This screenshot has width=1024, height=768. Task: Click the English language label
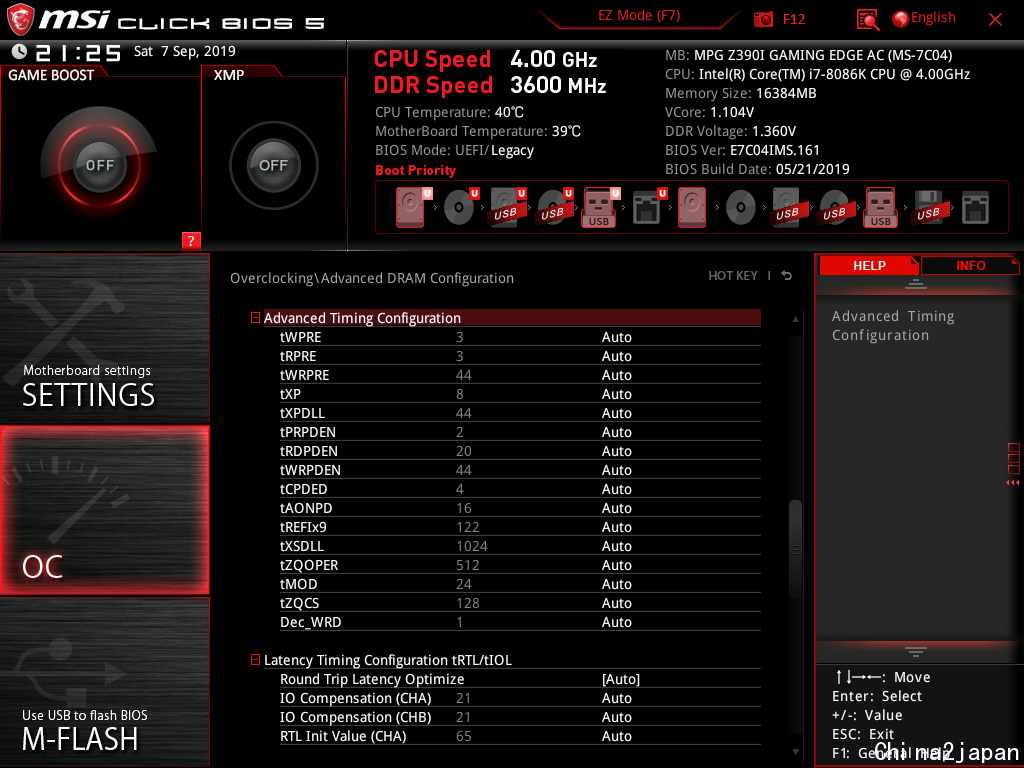(933, 18)
